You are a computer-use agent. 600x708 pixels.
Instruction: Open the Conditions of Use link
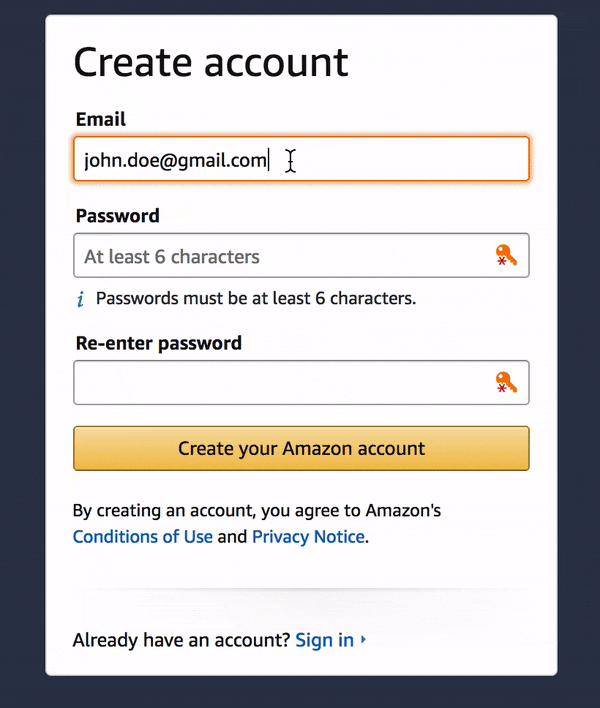point(143,537)
